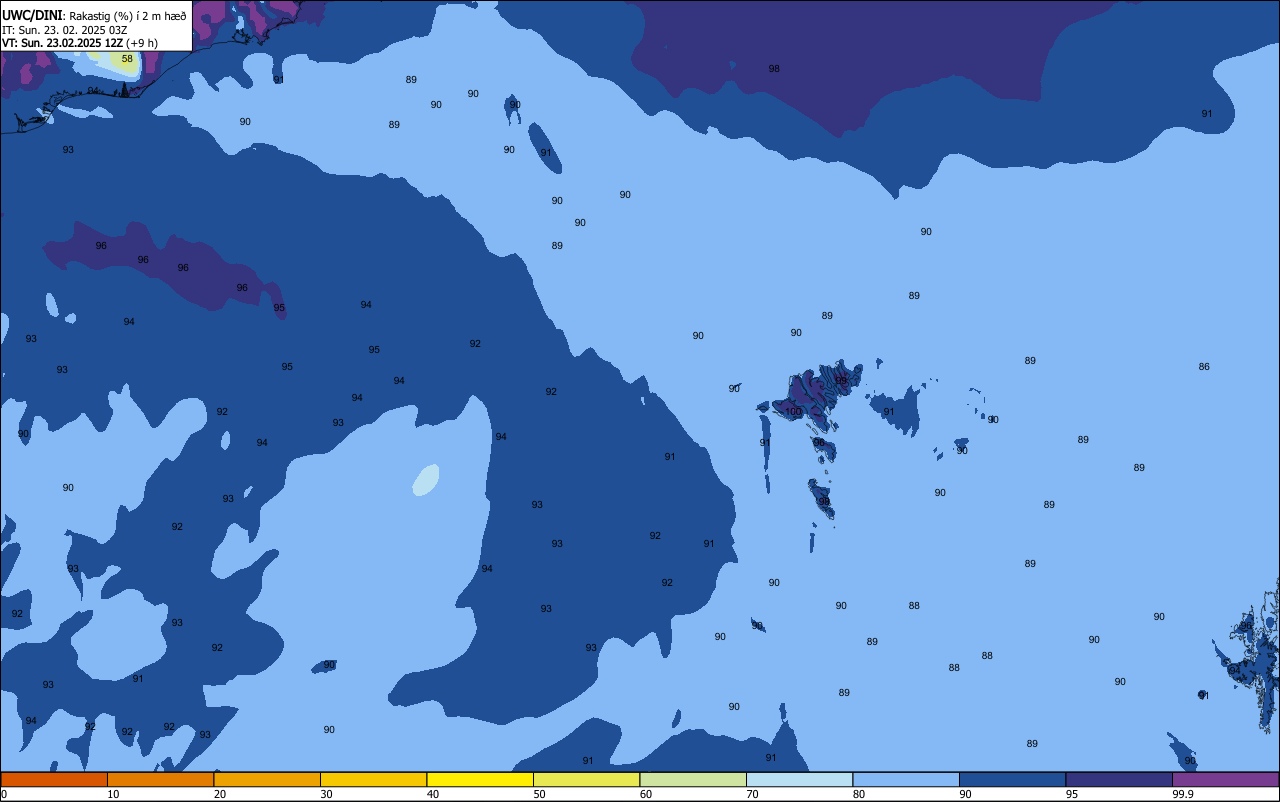Click the humidity value 86 on the map
This screenshot has width=1280, height=802.
[1204, 367]
